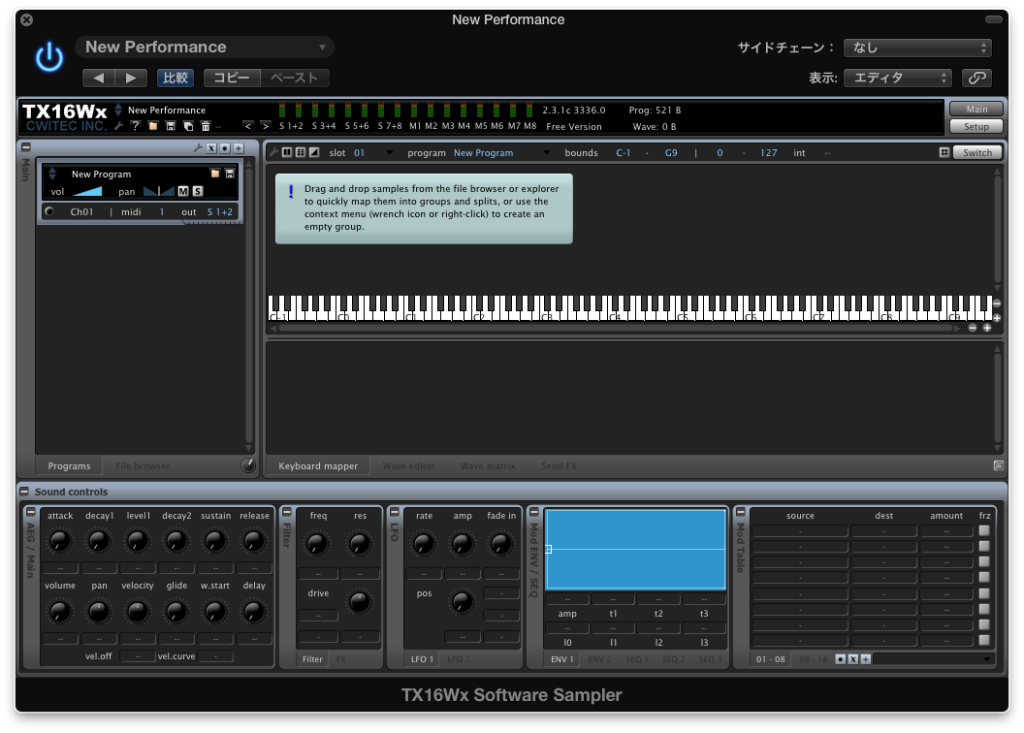The width and height of the screenshot is (1024, 733).
Task: Click the attack knob in AEG section
Action: [60, 541]
